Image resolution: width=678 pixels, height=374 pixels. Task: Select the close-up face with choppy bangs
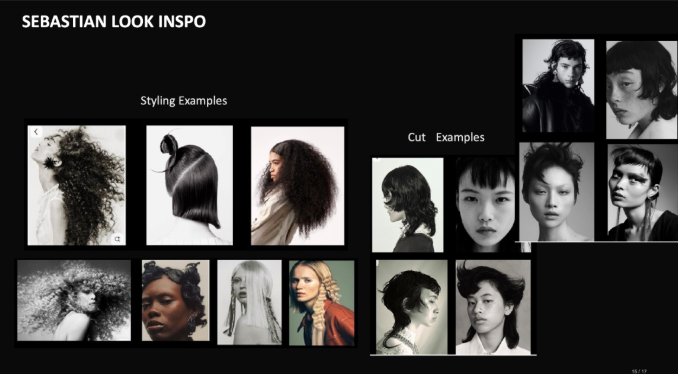487,204
